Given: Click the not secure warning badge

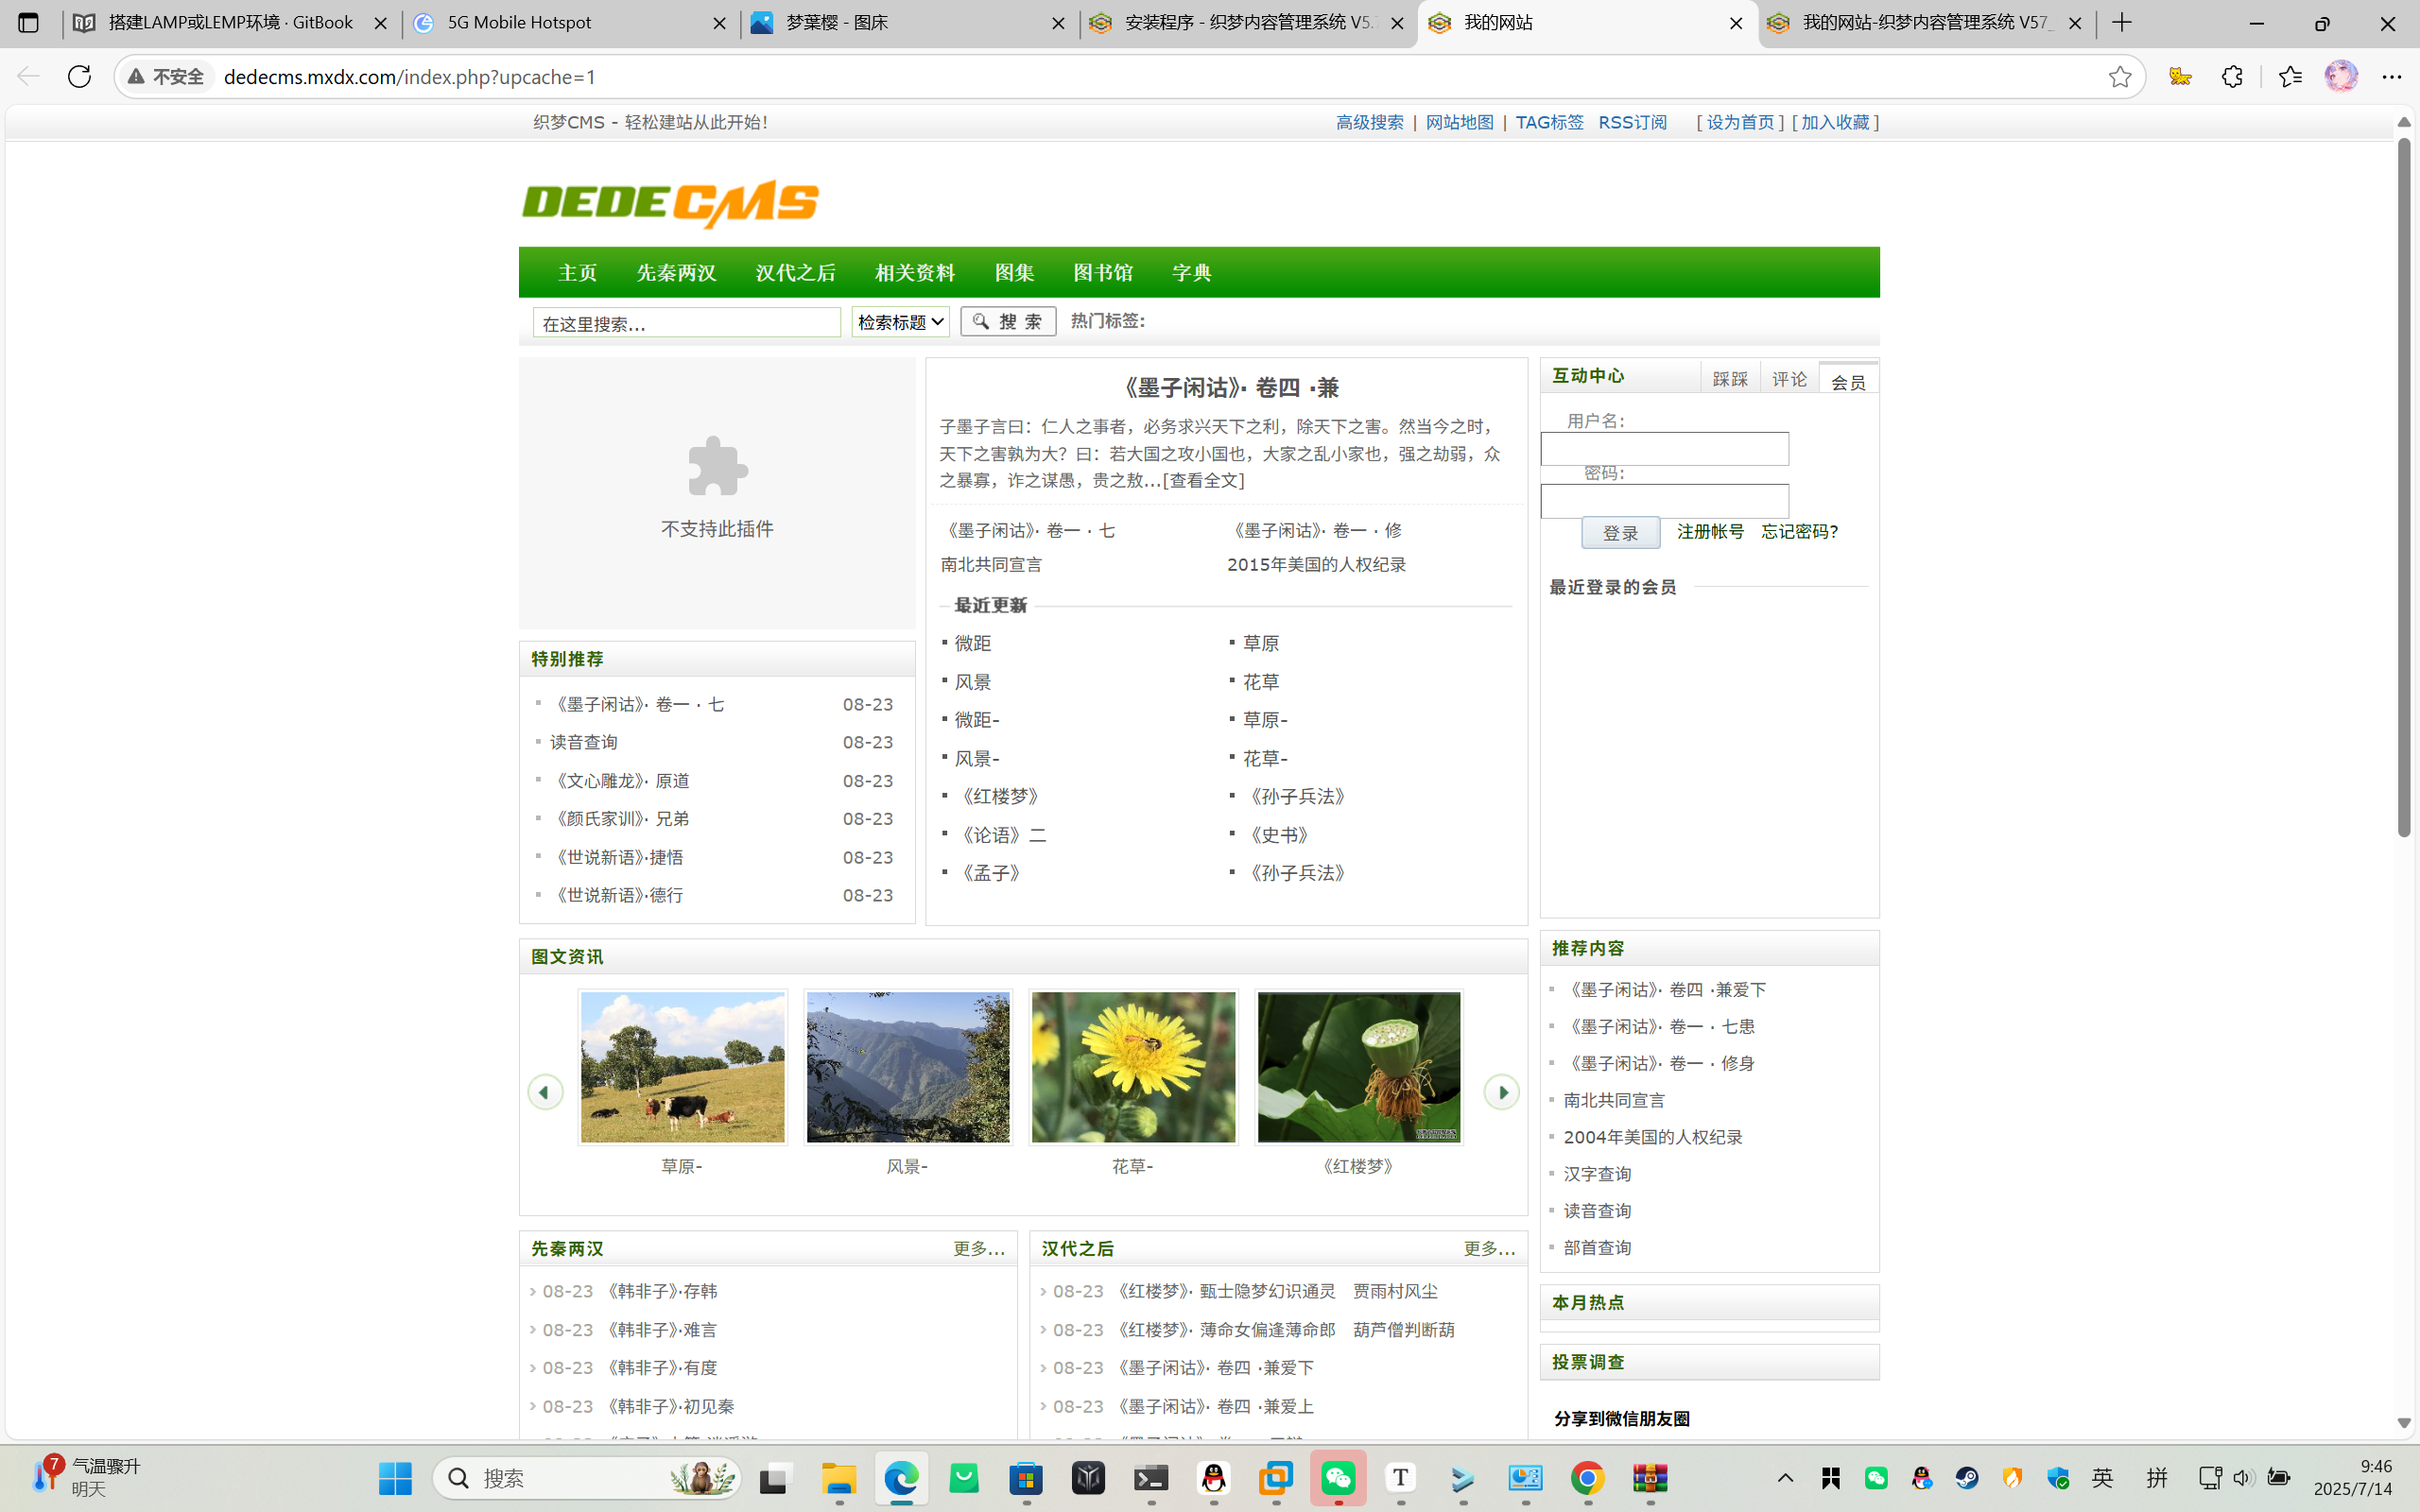Looking at the screenshot, I should pyautogui.click(x=167, y=77).
